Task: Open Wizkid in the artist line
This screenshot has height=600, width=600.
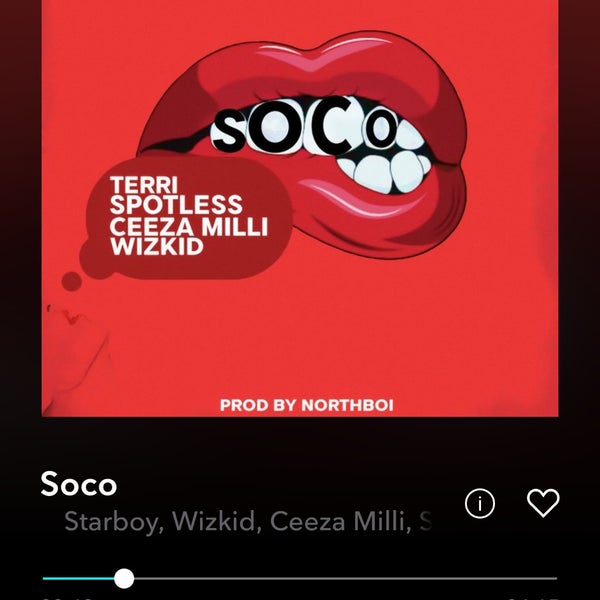Action: (x=213, y=521)
